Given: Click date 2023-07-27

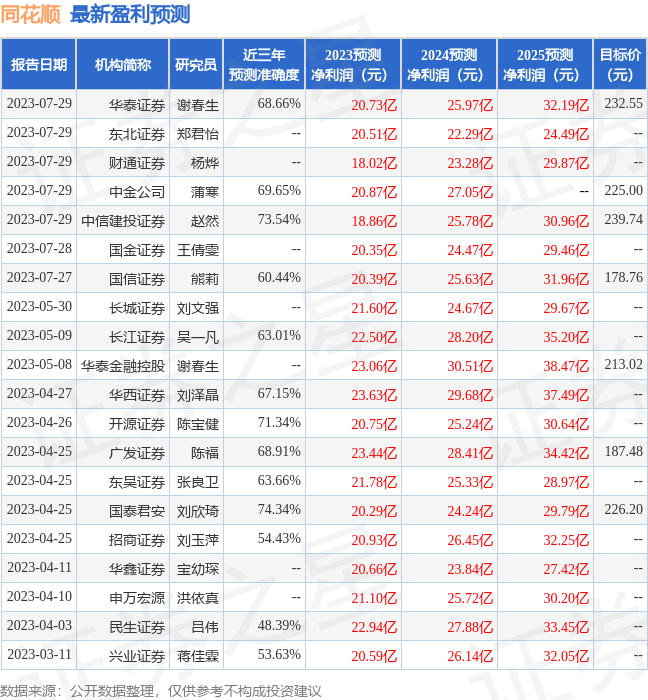Looking at the screenshot, I should click(39, 278).
